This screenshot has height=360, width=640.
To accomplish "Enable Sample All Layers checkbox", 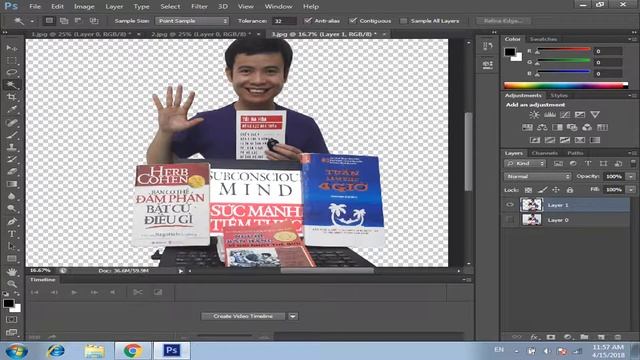I will tap(404, 21).
